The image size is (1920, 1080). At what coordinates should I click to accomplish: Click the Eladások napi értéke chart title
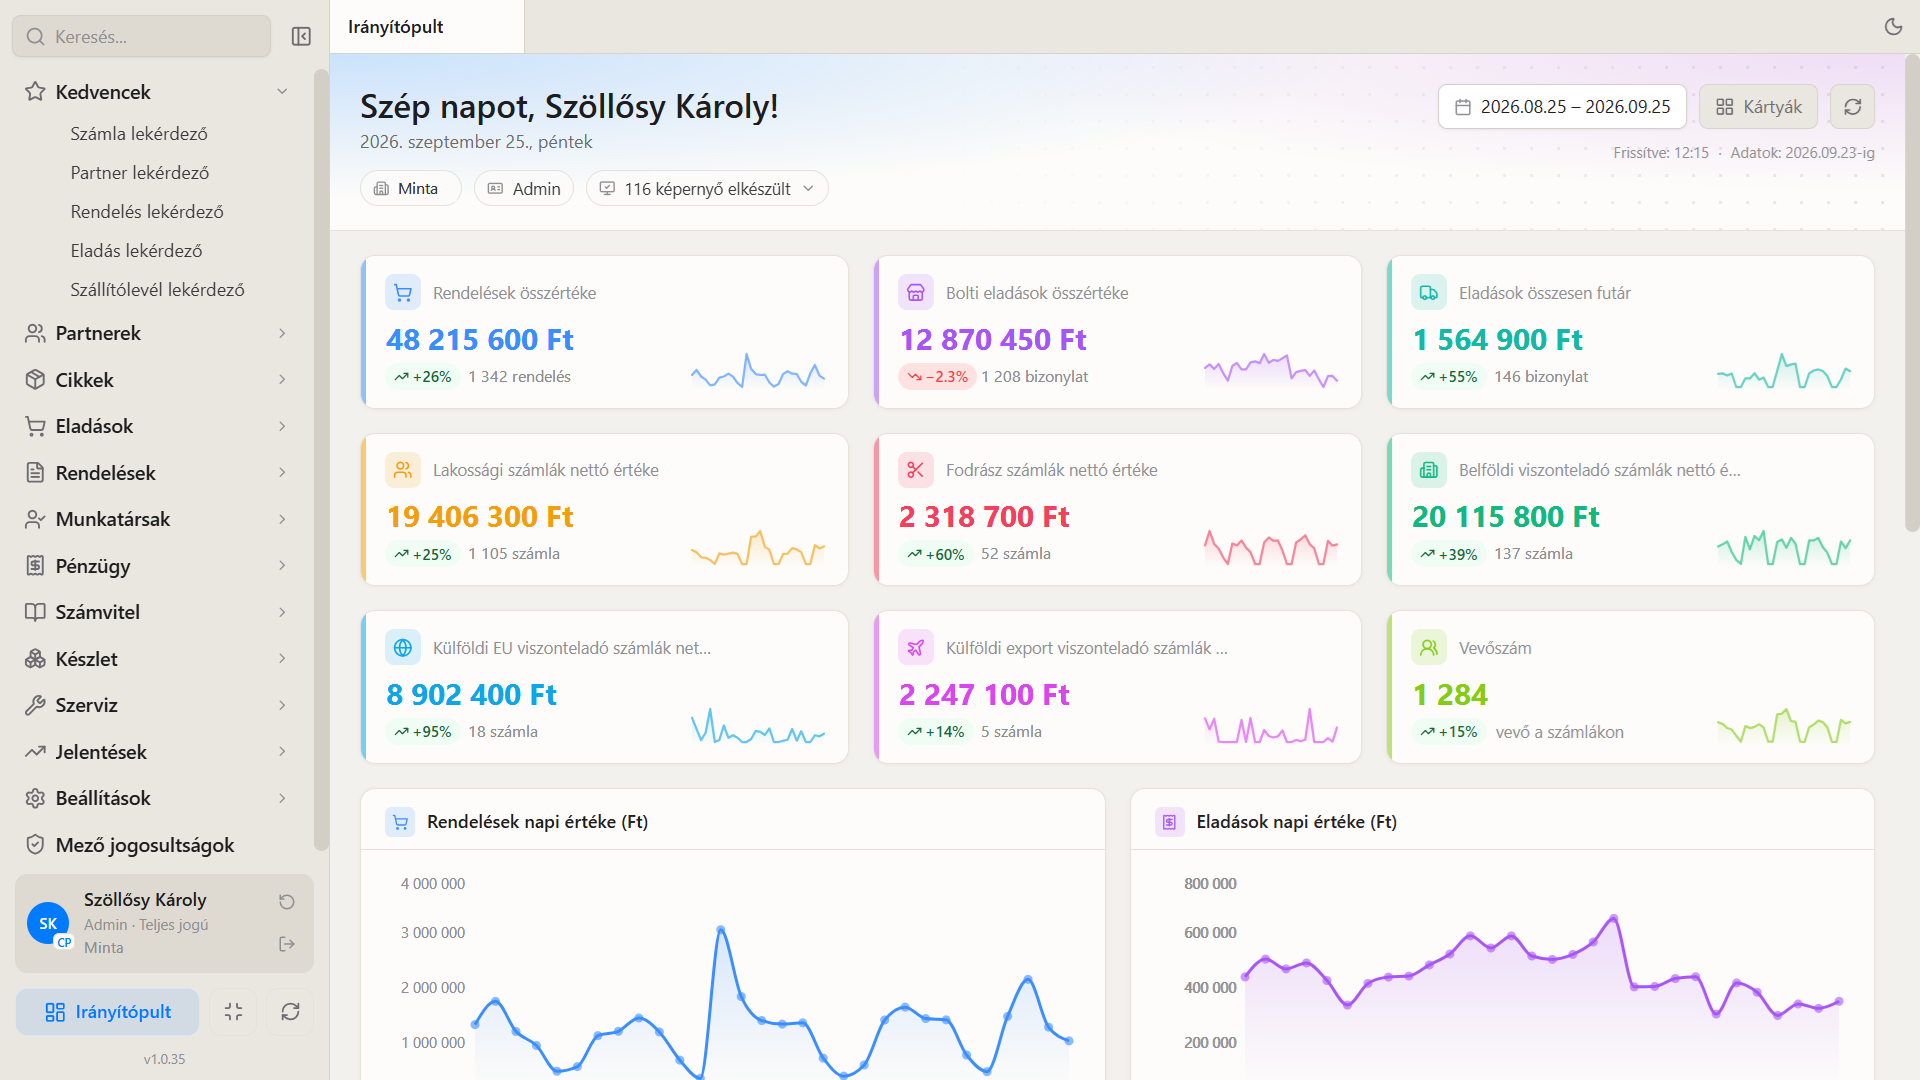(x=1296, y=822)
